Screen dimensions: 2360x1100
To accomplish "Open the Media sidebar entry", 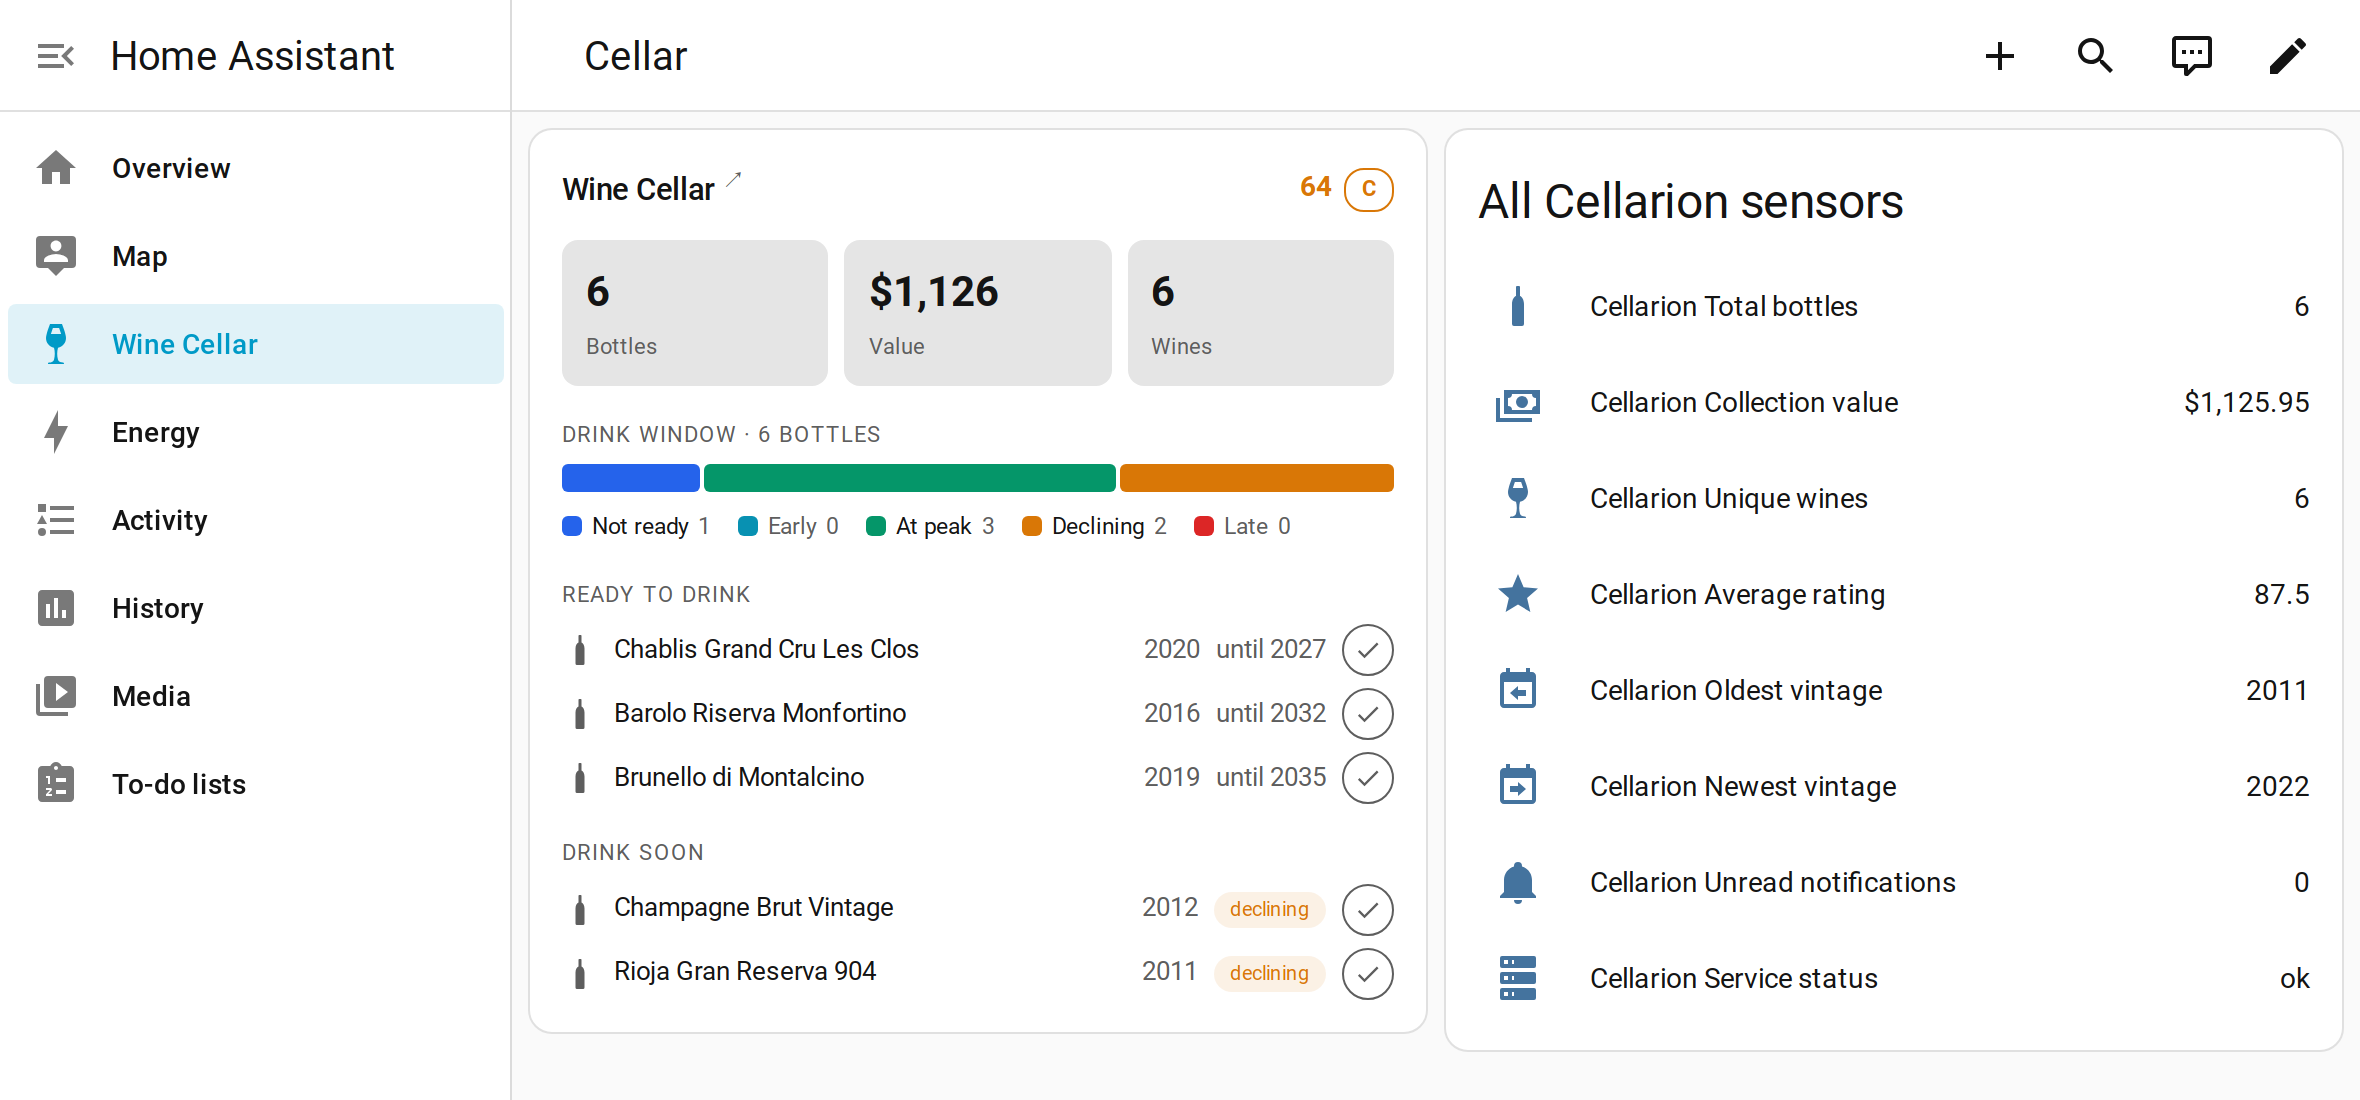I will click(x=256, y=696).
